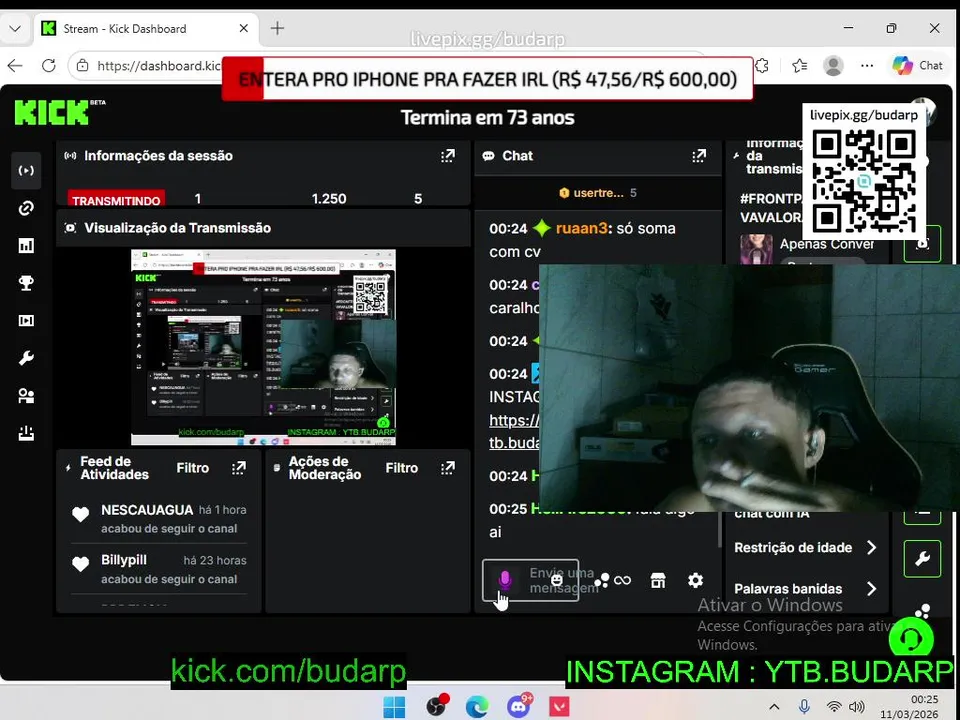Click the green-outlined wrench button on right
The height and width of the screenshot is (720, 960).
click(x=922, y=559)
